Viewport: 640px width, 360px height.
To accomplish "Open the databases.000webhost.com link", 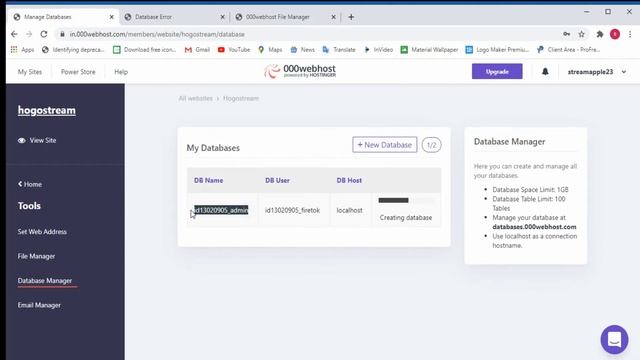I will pyautogui.click(x=534, y=227).
